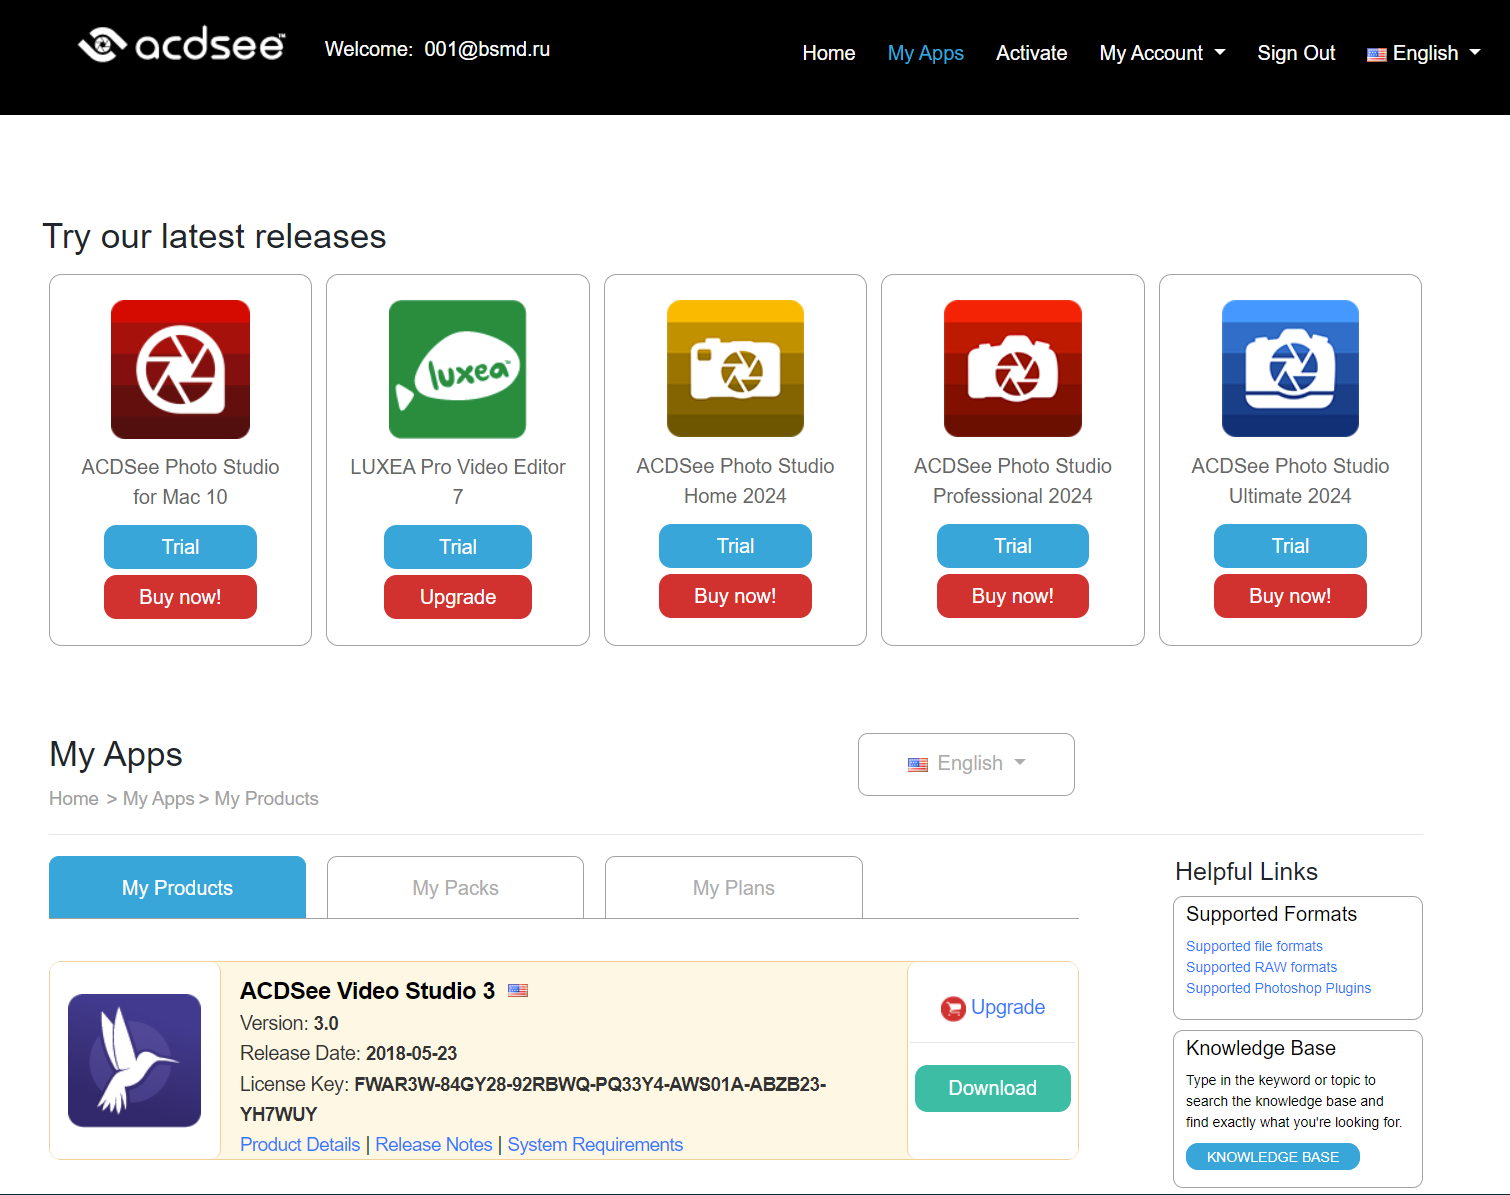Open the header English language dropdown

1424,53
